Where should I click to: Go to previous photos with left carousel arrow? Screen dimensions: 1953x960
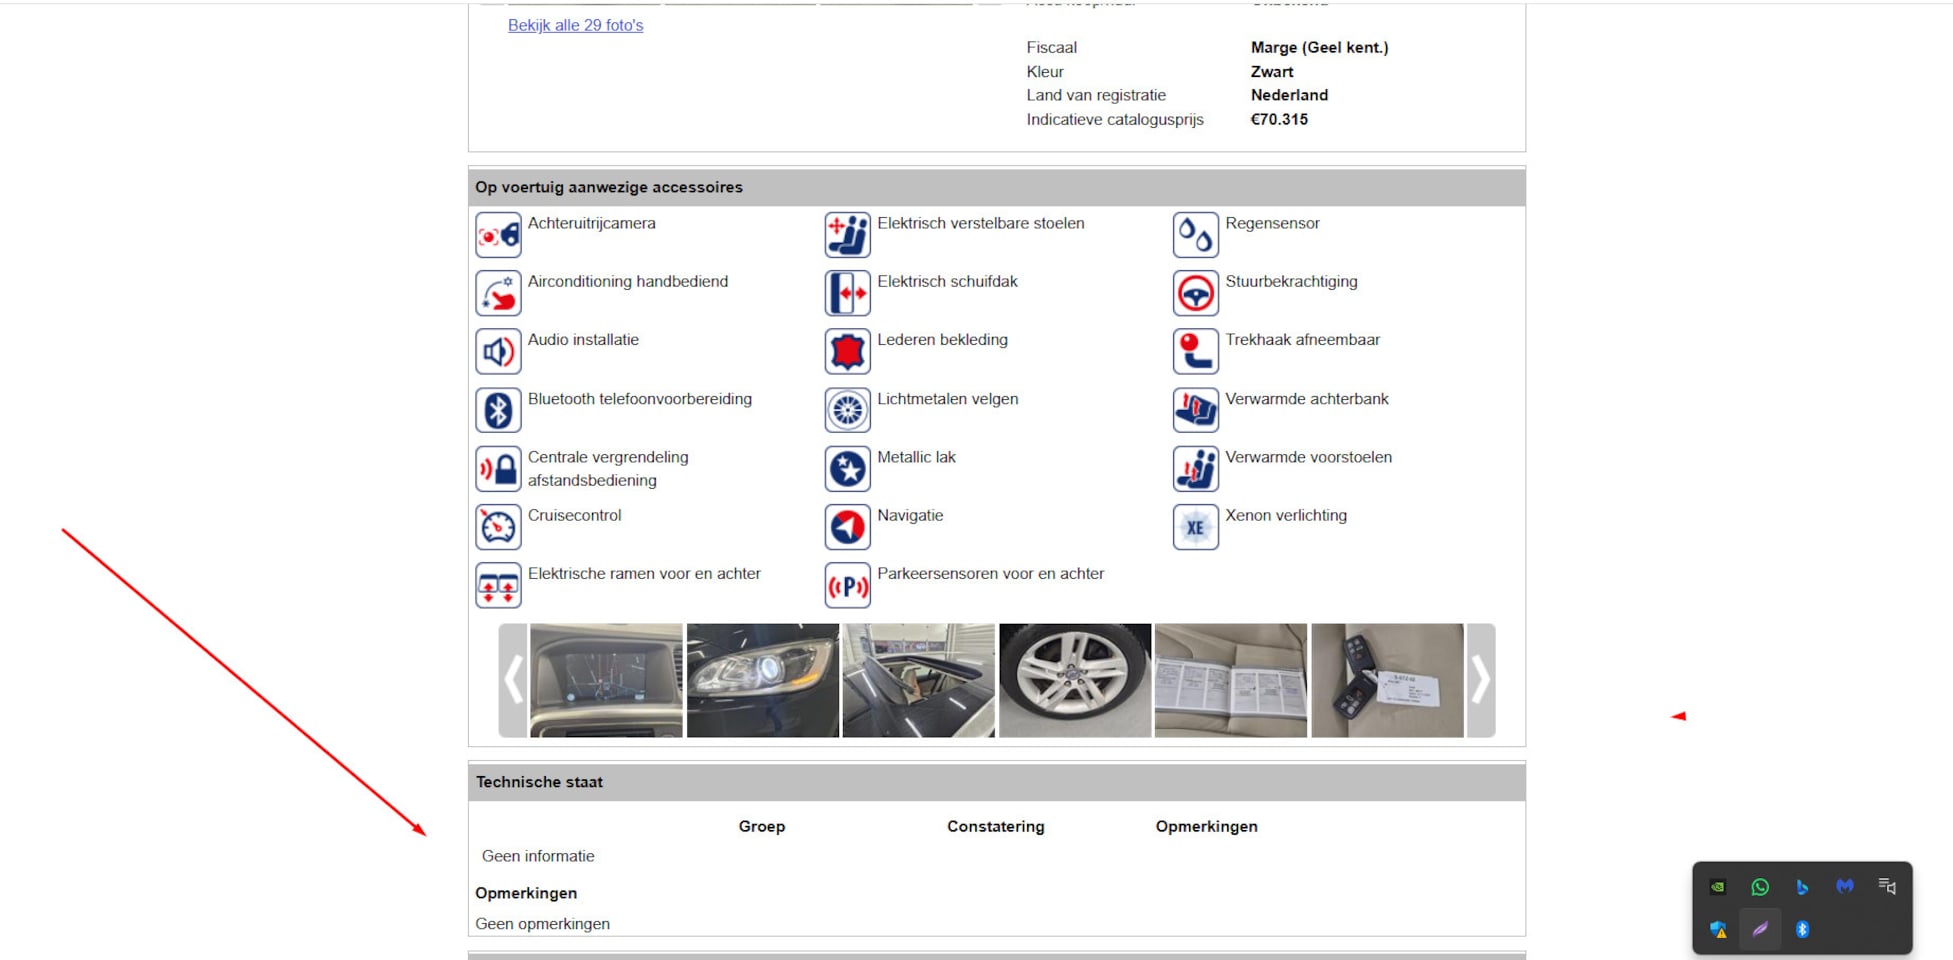[513, 681]
